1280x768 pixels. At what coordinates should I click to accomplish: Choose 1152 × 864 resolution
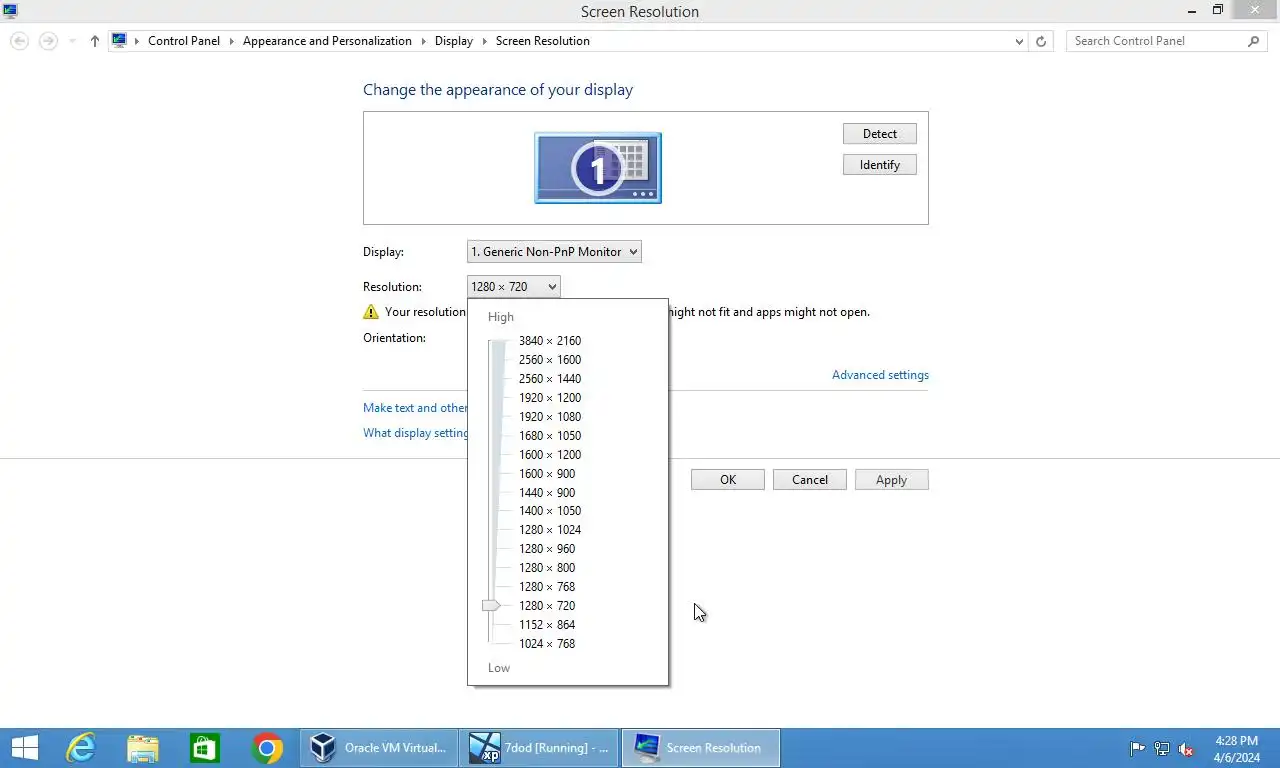click(546, 625)
